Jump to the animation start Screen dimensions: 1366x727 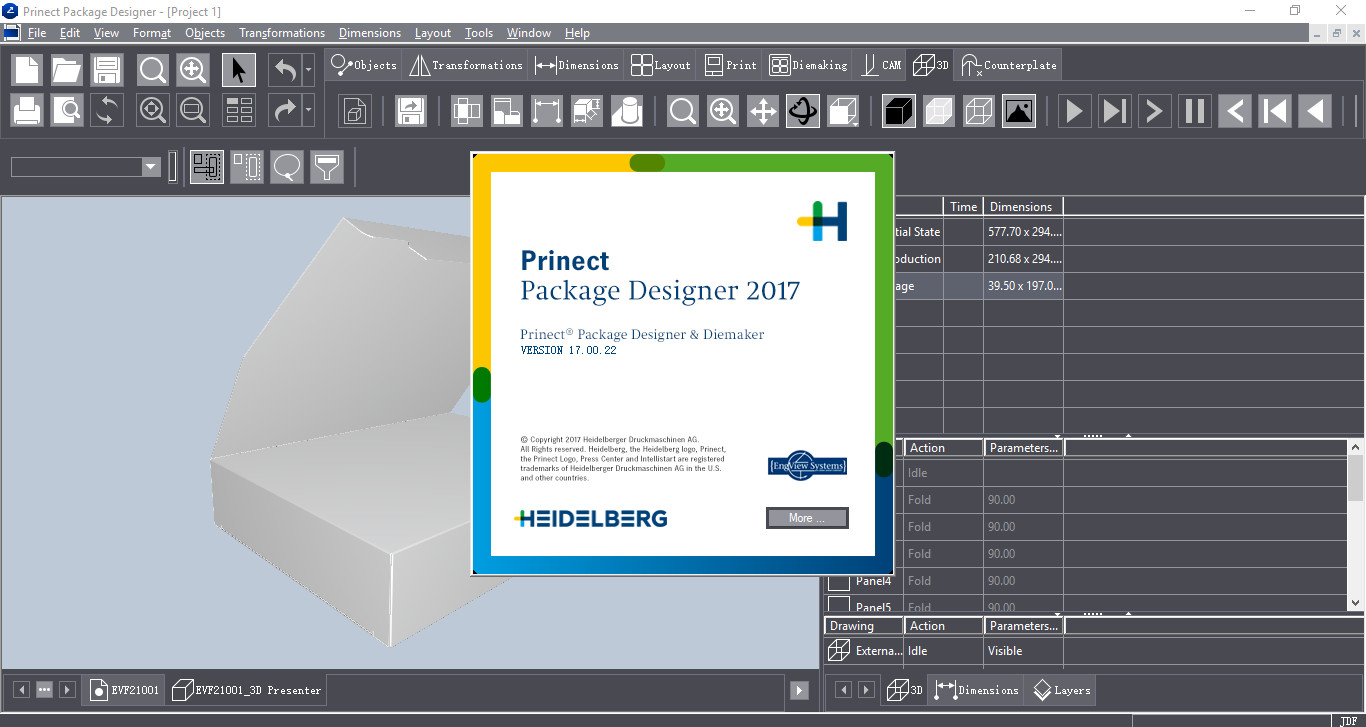1274,110
